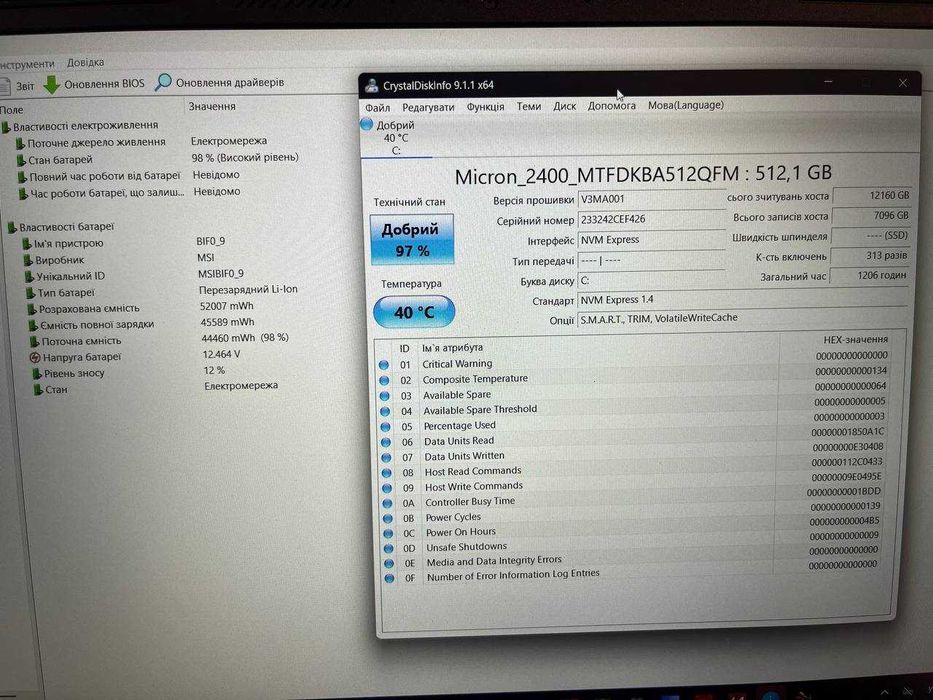933x700 pixels.
Task: Click the HEX-значення column header
Action: [x=856, y=340]
